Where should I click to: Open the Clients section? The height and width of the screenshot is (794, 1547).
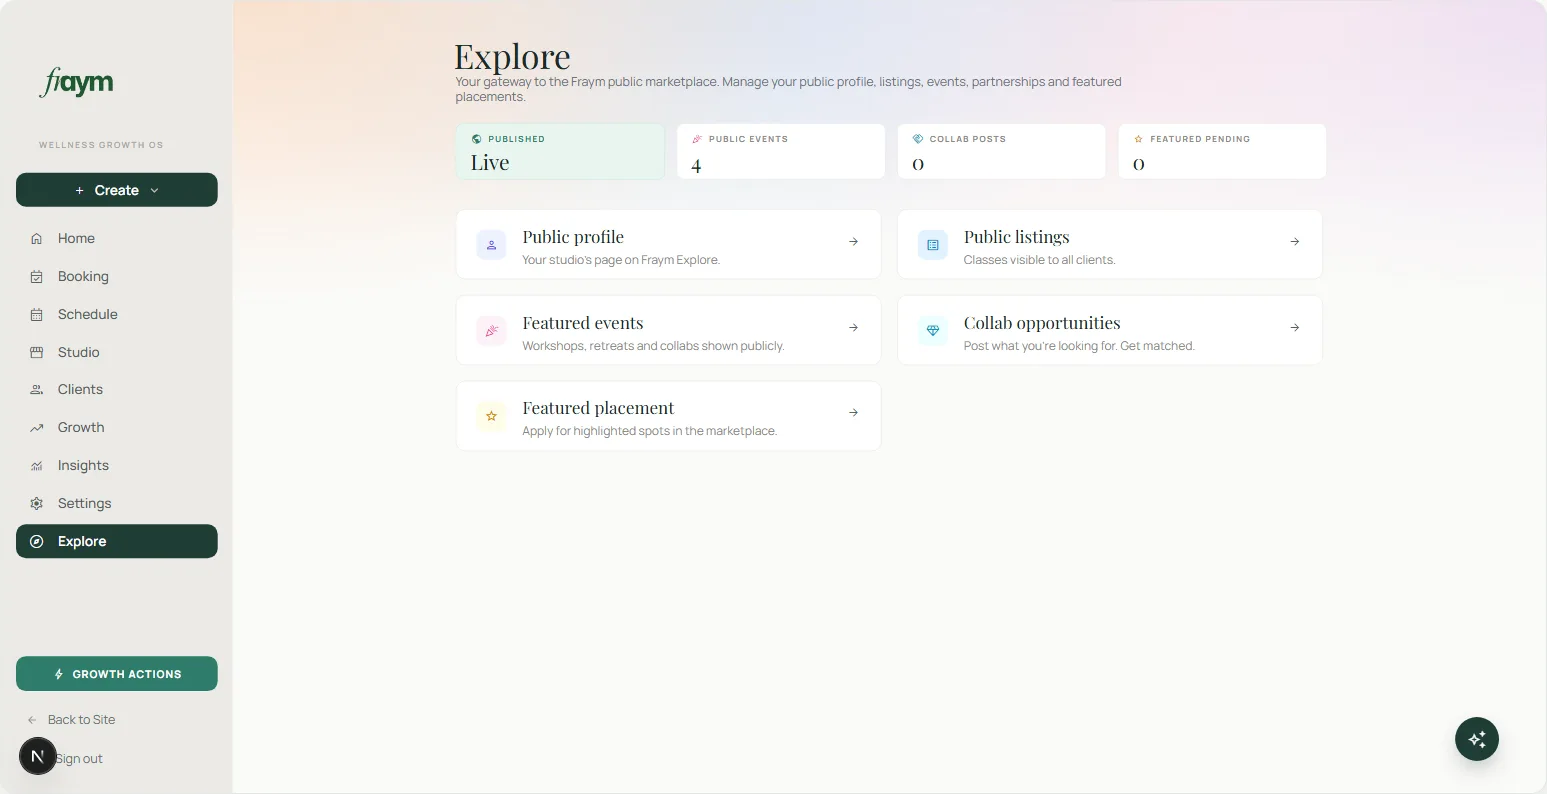coord(117,389)
